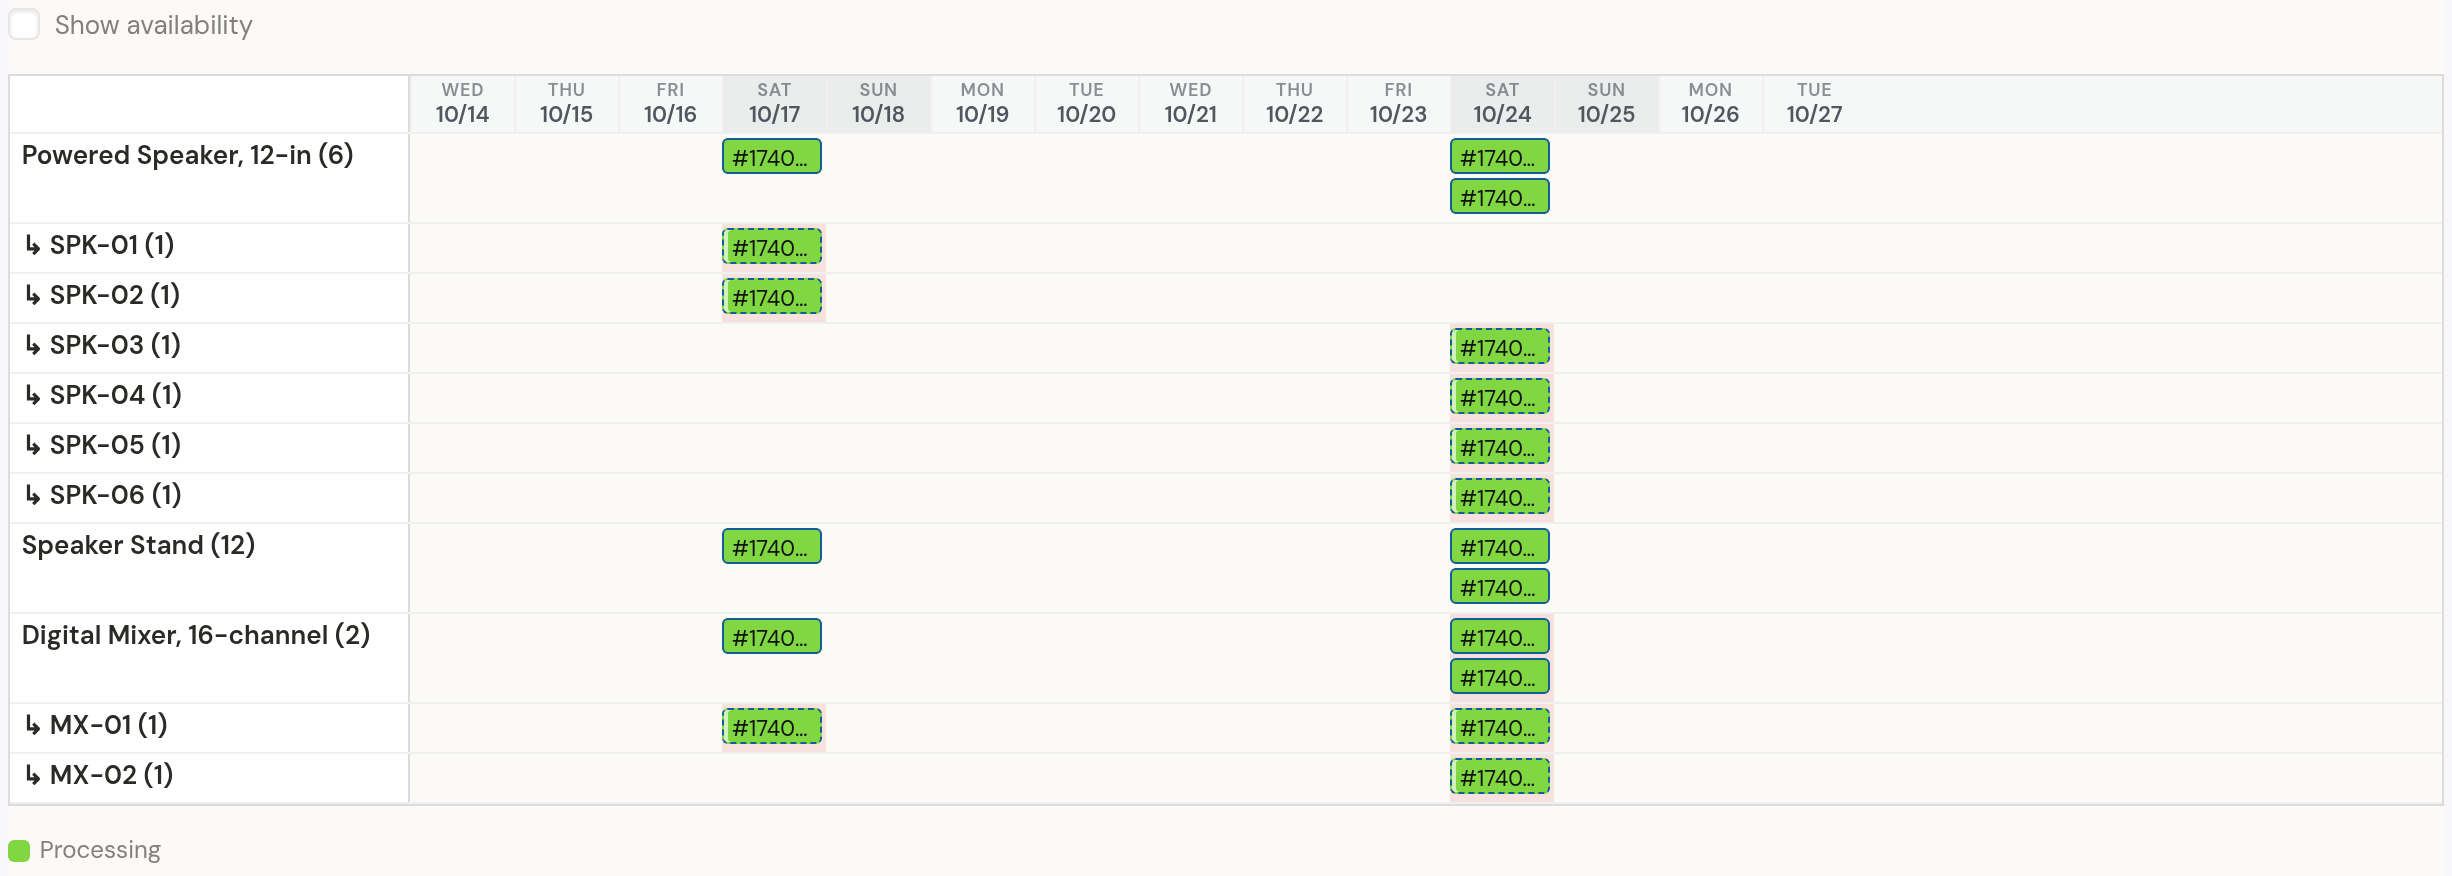Open the SPK-05 reservation on 10/24
Screen dimensions: 2452x876
pos(1500,447)
